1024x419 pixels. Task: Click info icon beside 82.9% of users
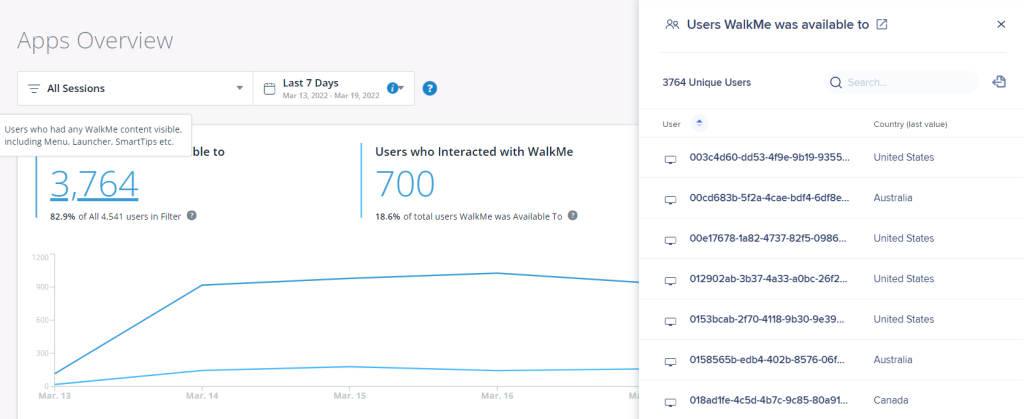click(192, 215)
